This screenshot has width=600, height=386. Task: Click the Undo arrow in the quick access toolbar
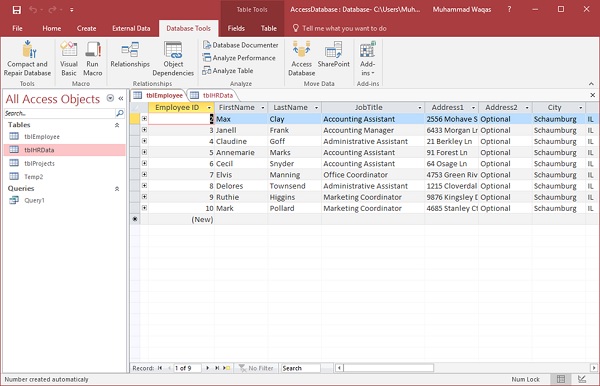33,10
